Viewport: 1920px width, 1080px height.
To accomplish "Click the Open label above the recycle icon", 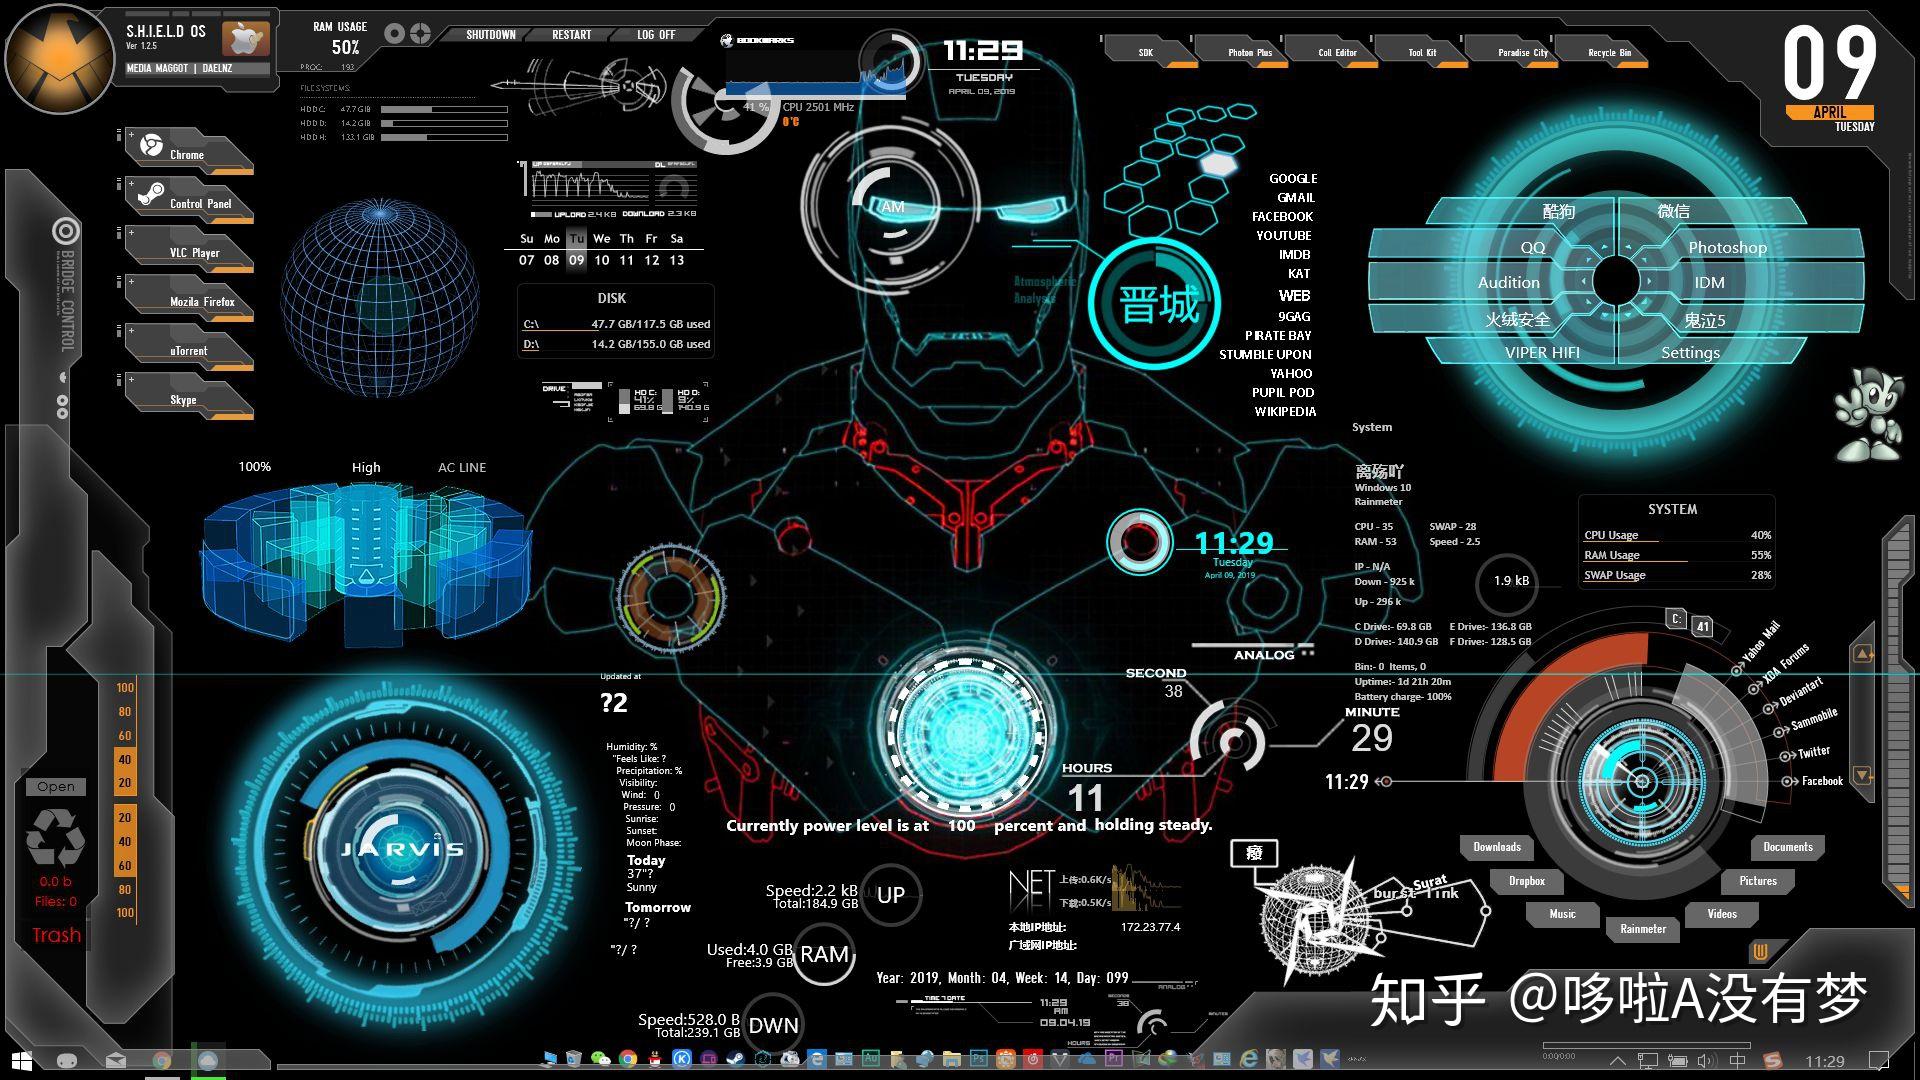I will (x=56, y=786).
